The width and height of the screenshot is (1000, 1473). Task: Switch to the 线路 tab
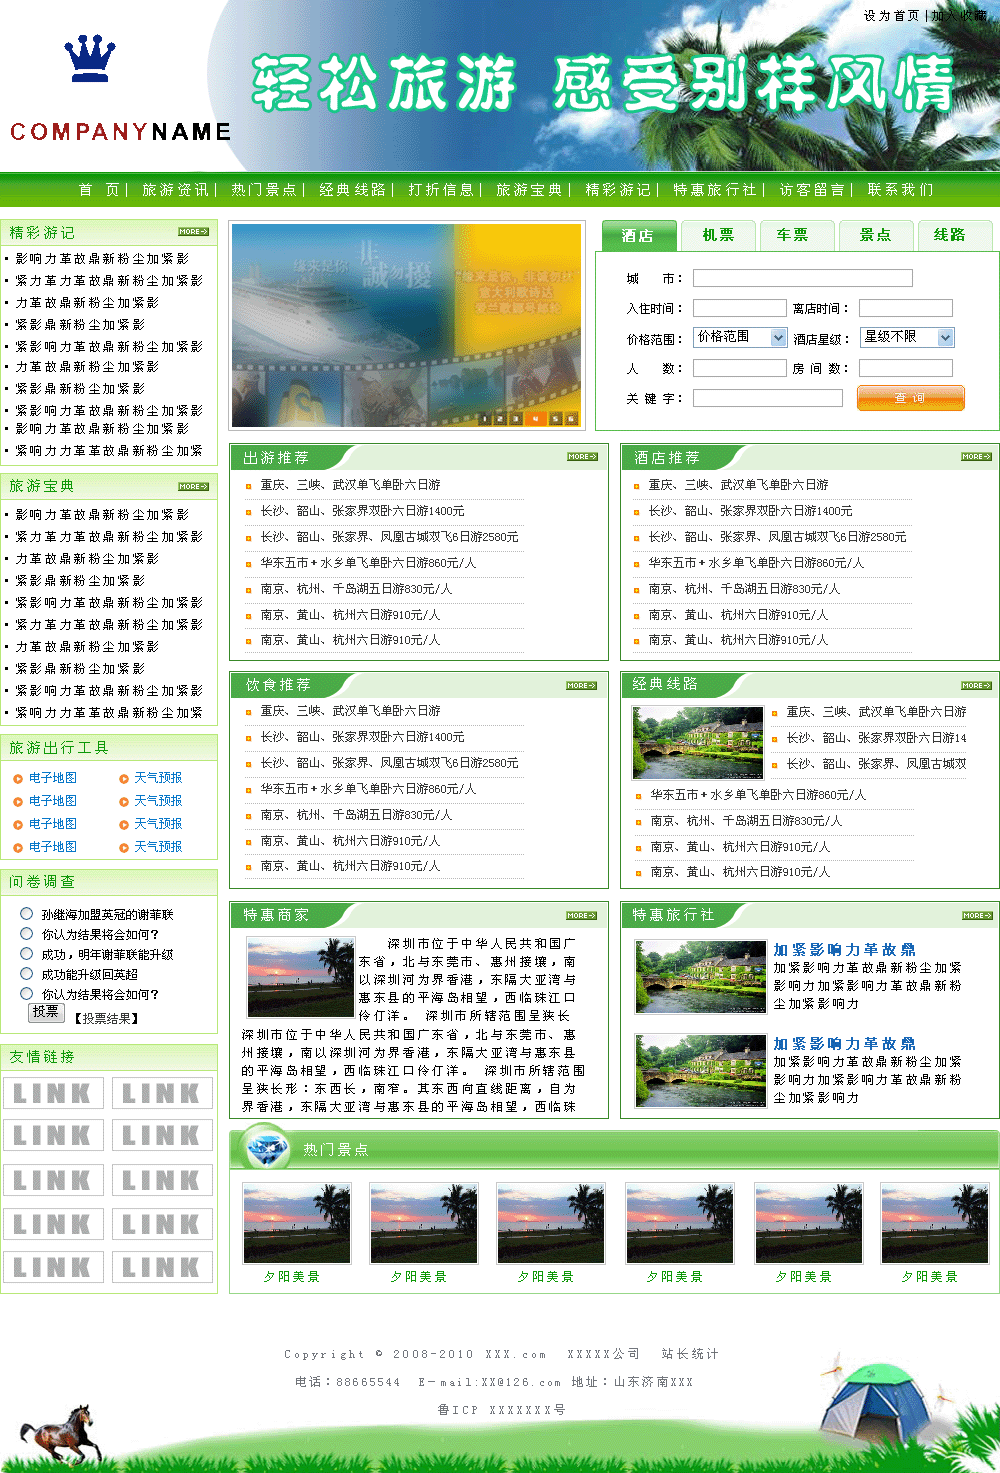[x=949, y=235]
